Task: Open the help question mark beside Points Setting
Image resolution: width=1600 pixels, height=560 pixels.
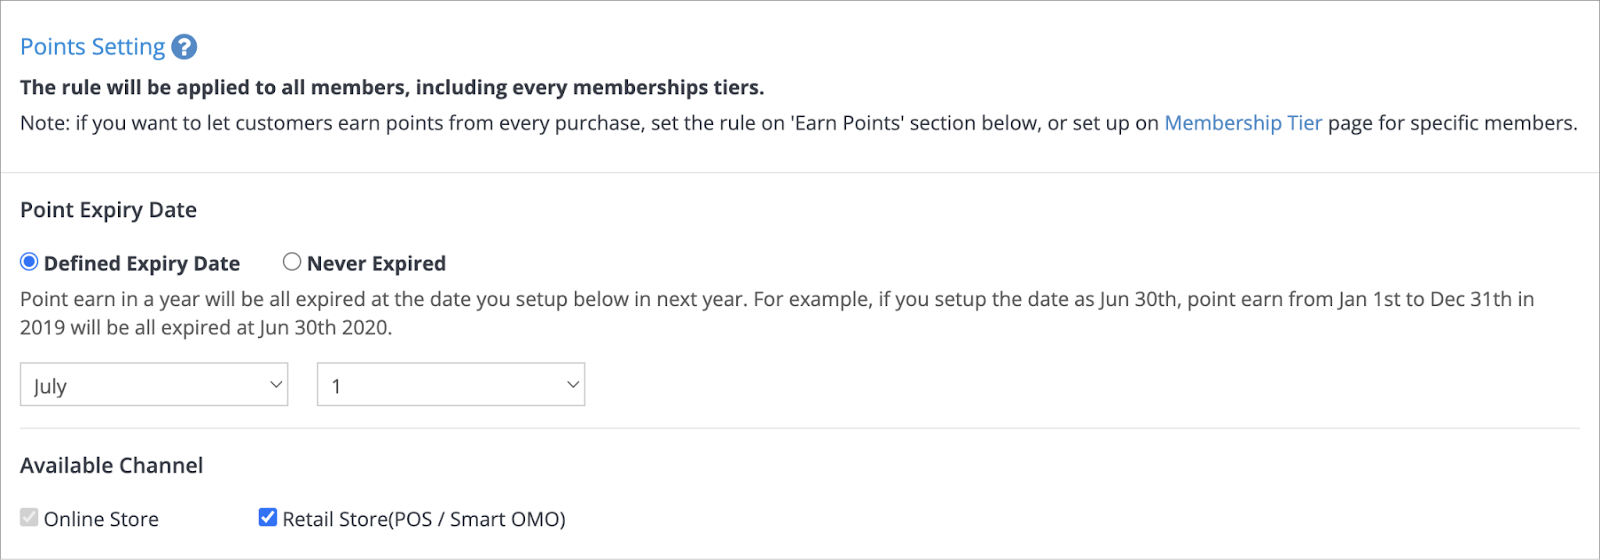Action: coord(184,47)
